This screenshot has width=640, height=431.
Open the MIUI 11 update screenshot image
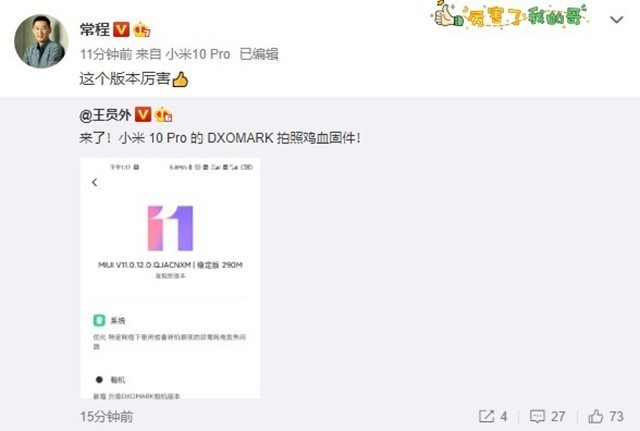pyautogui.click(x=170, y=278)
